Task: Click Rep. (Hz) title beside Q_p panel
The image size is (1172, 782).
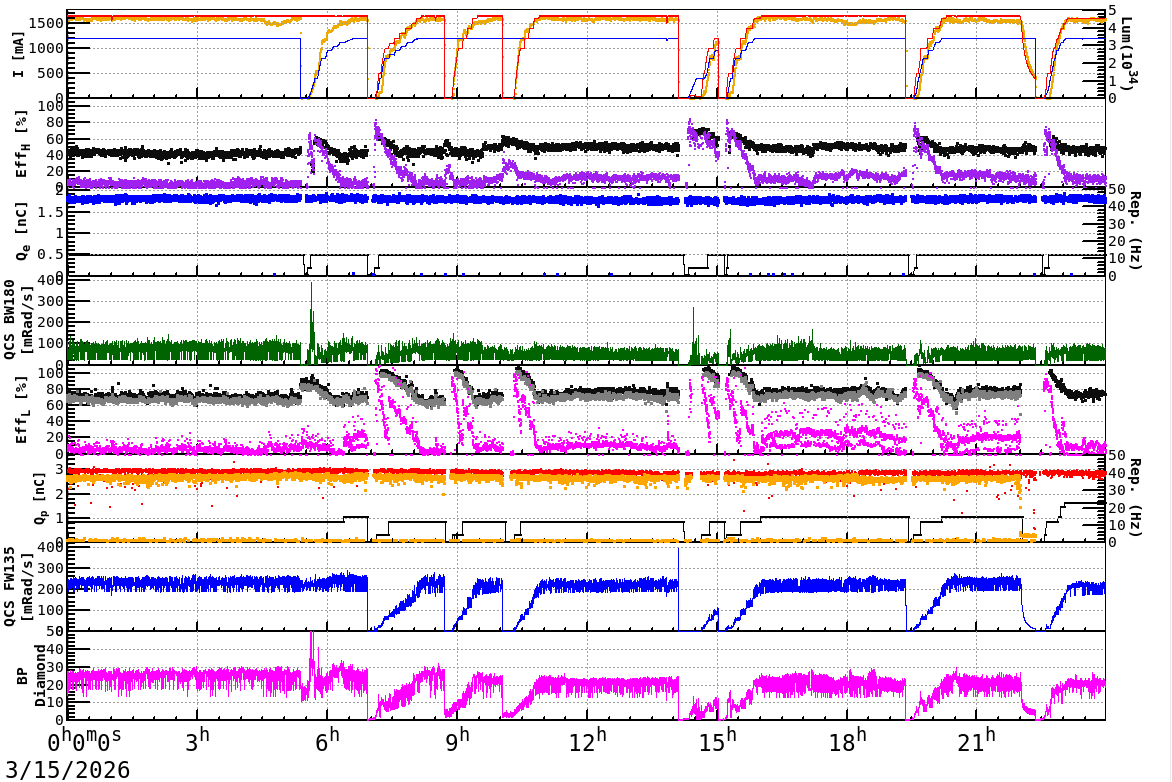Action: tap(1134, 498)
